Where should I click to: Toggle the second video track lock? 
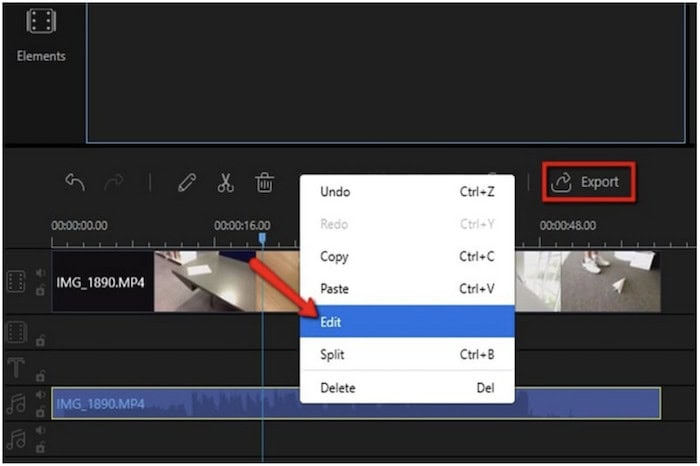pos(41,341)
